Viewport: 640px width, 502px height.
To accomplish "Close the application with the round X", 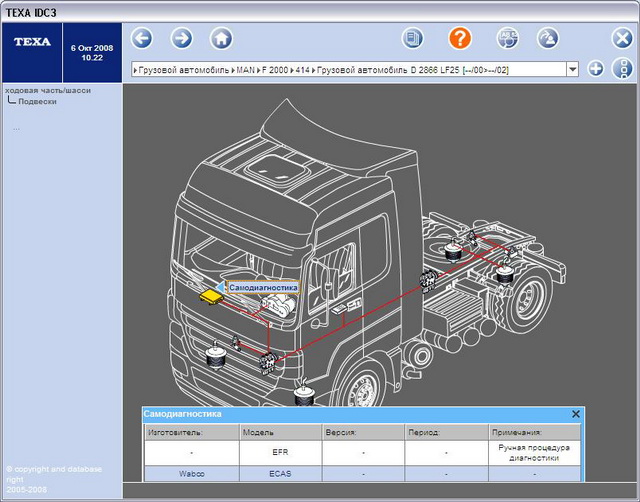I will click(x=622, y=39).
